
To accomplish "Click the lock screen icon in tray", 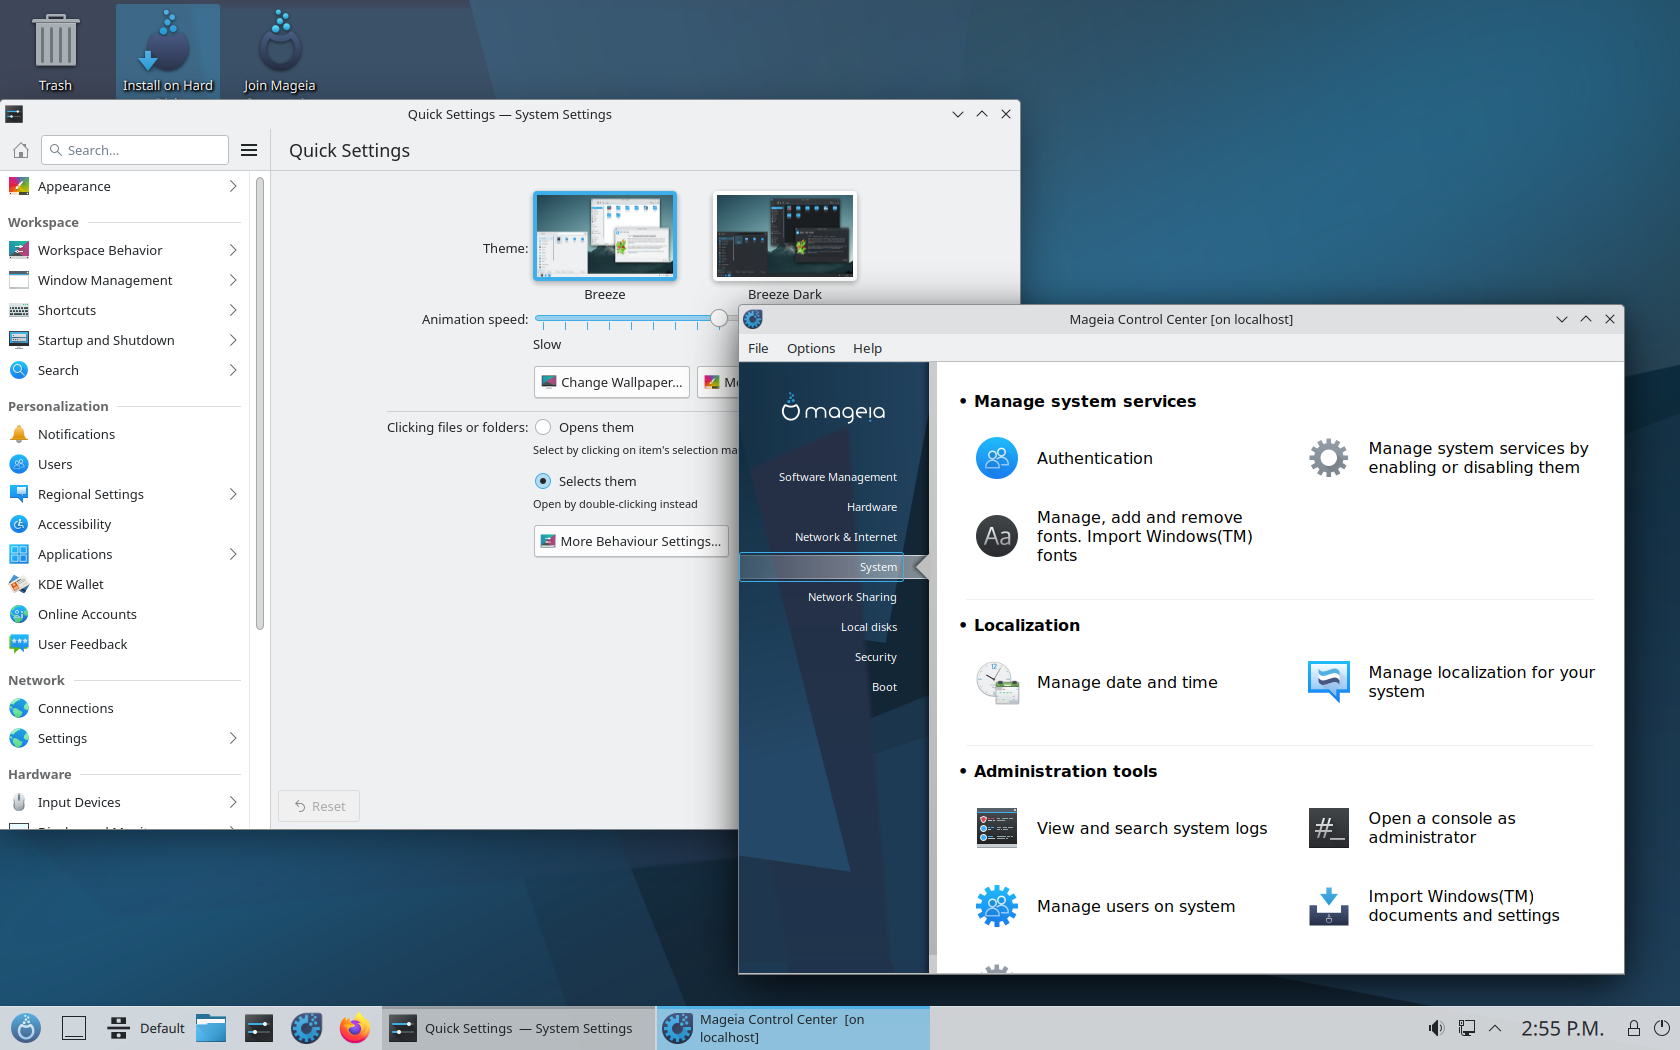I will [1633, 1028].
